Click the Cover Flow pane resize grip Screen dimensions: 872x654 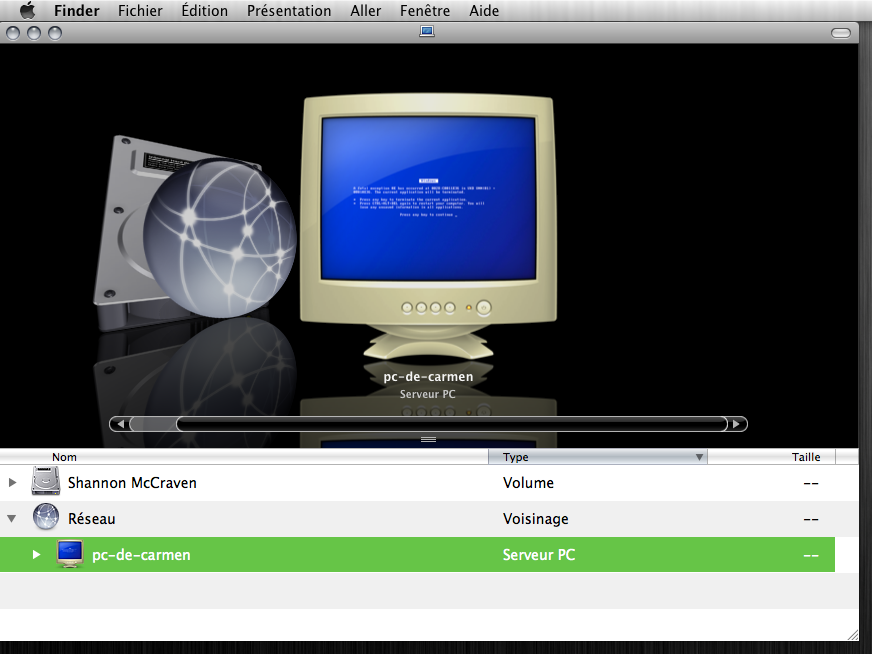point(428,440)
